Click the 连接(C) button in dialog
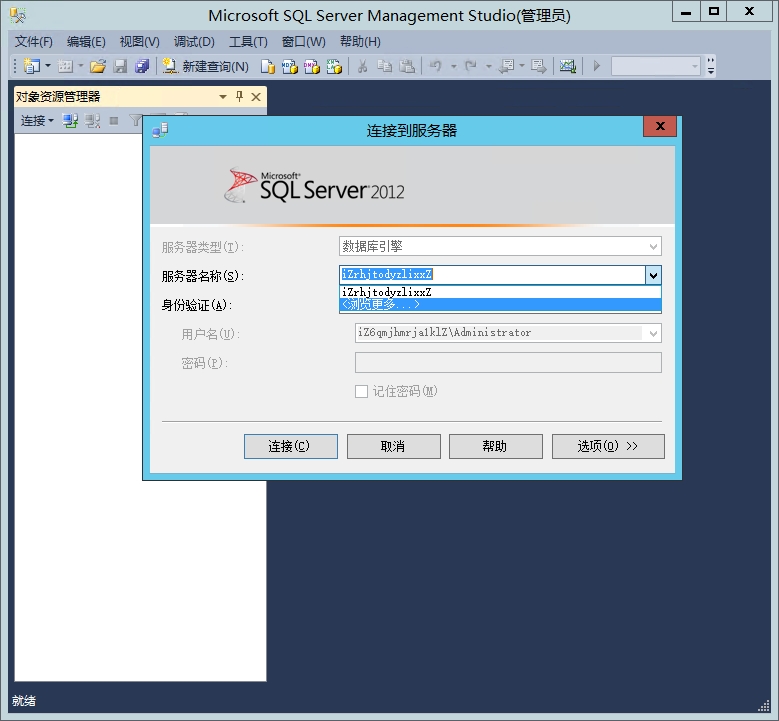Screen dimensions: 779x721 [x=289, y=446]
